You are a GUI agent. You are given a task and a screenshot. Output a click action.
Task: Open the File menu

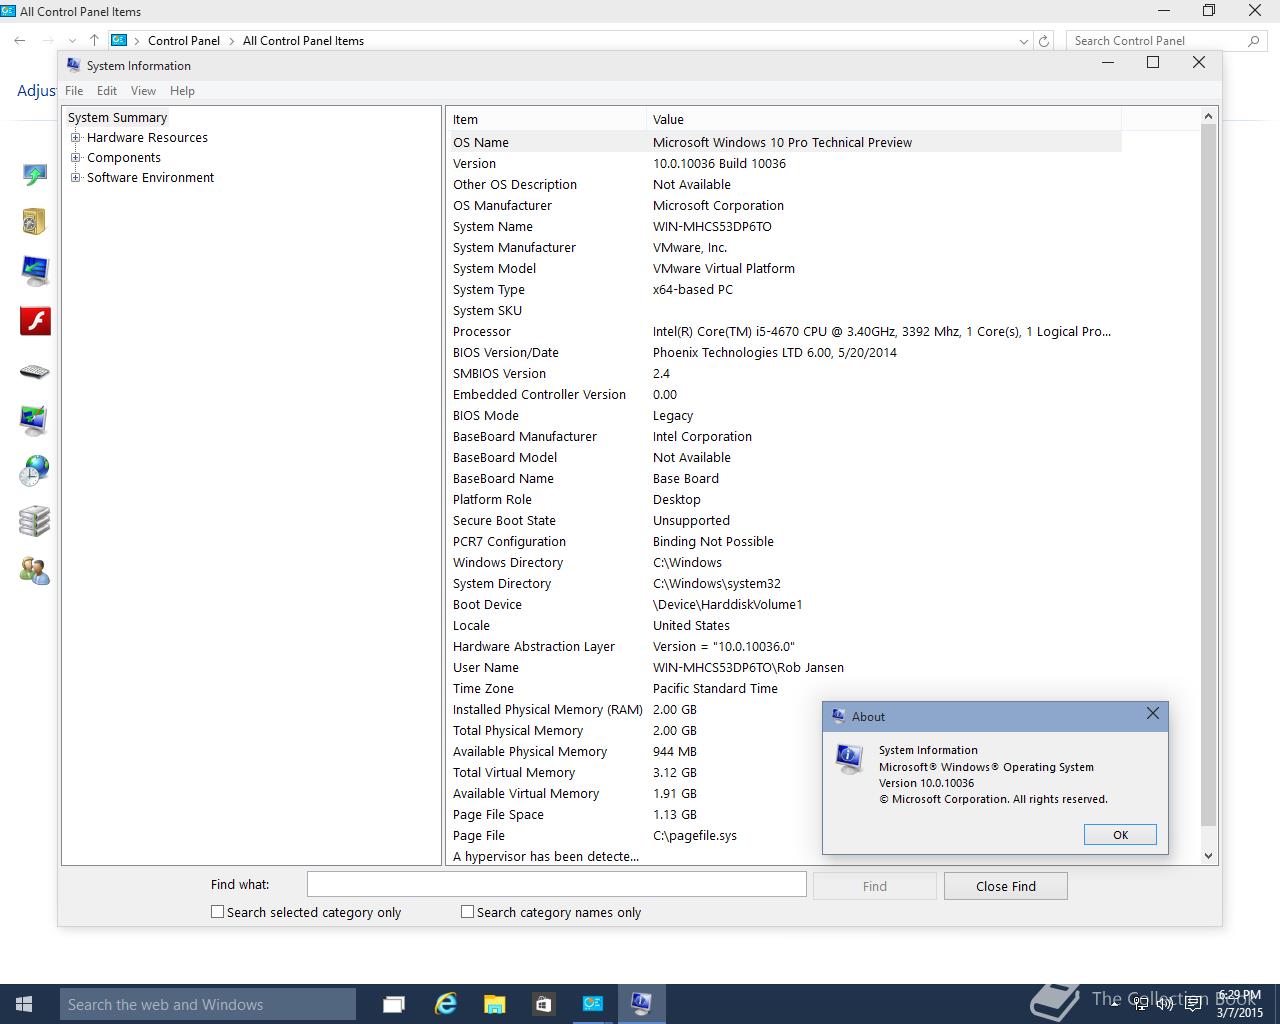point(74,91)
